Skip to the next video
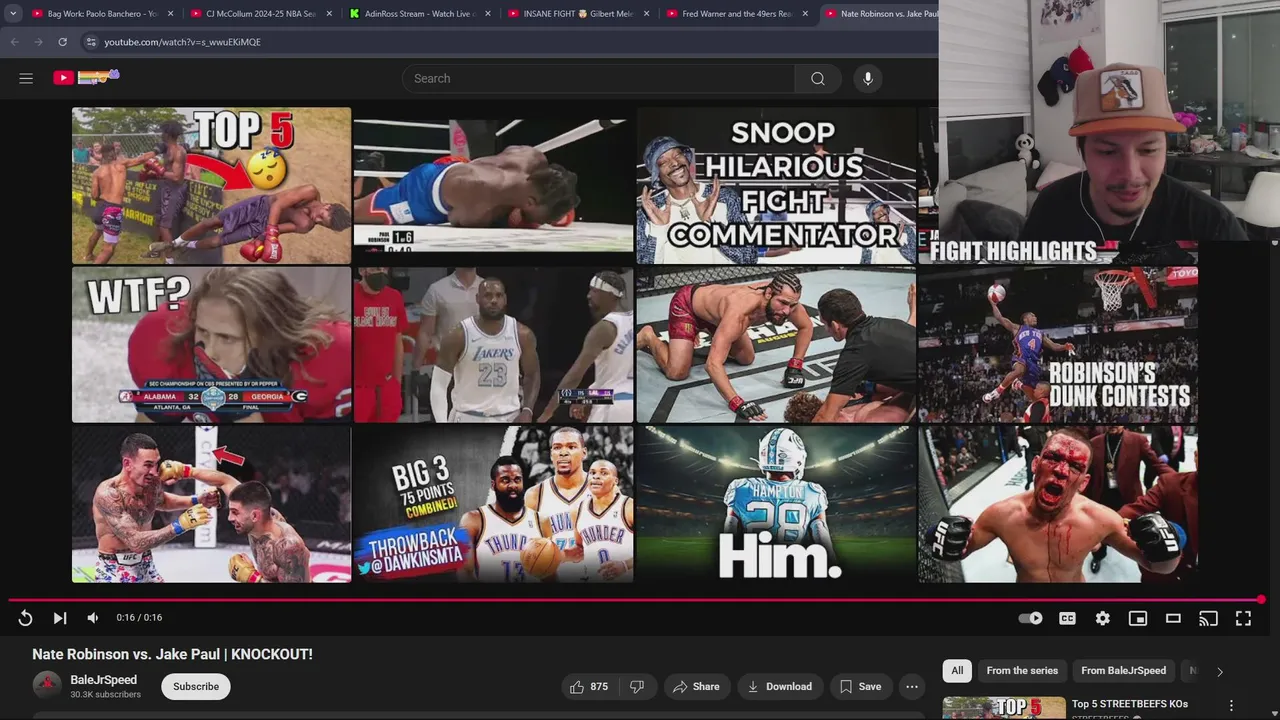 (x=60, y=618)
